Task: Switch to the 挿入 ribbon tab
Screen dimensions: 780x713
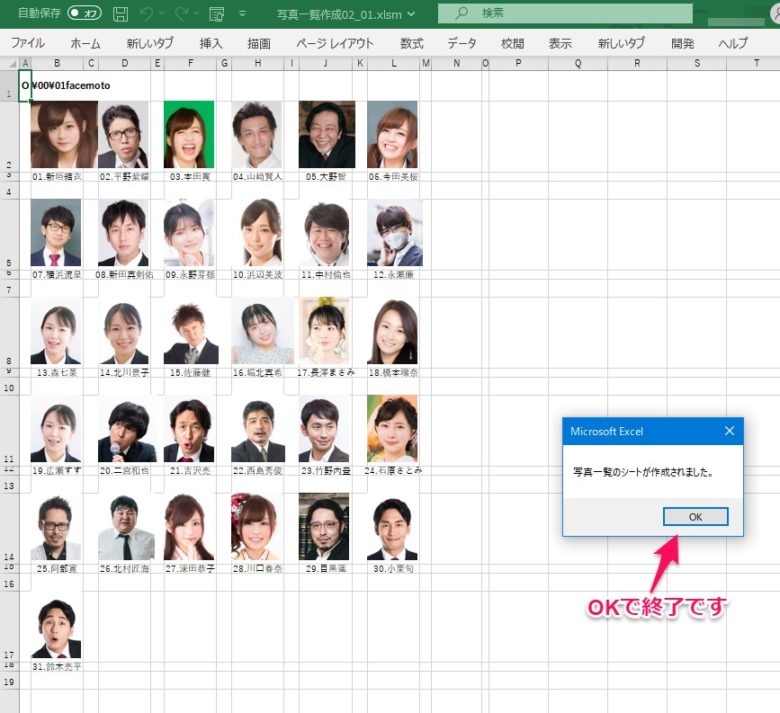Action: (x=211, y=44)
